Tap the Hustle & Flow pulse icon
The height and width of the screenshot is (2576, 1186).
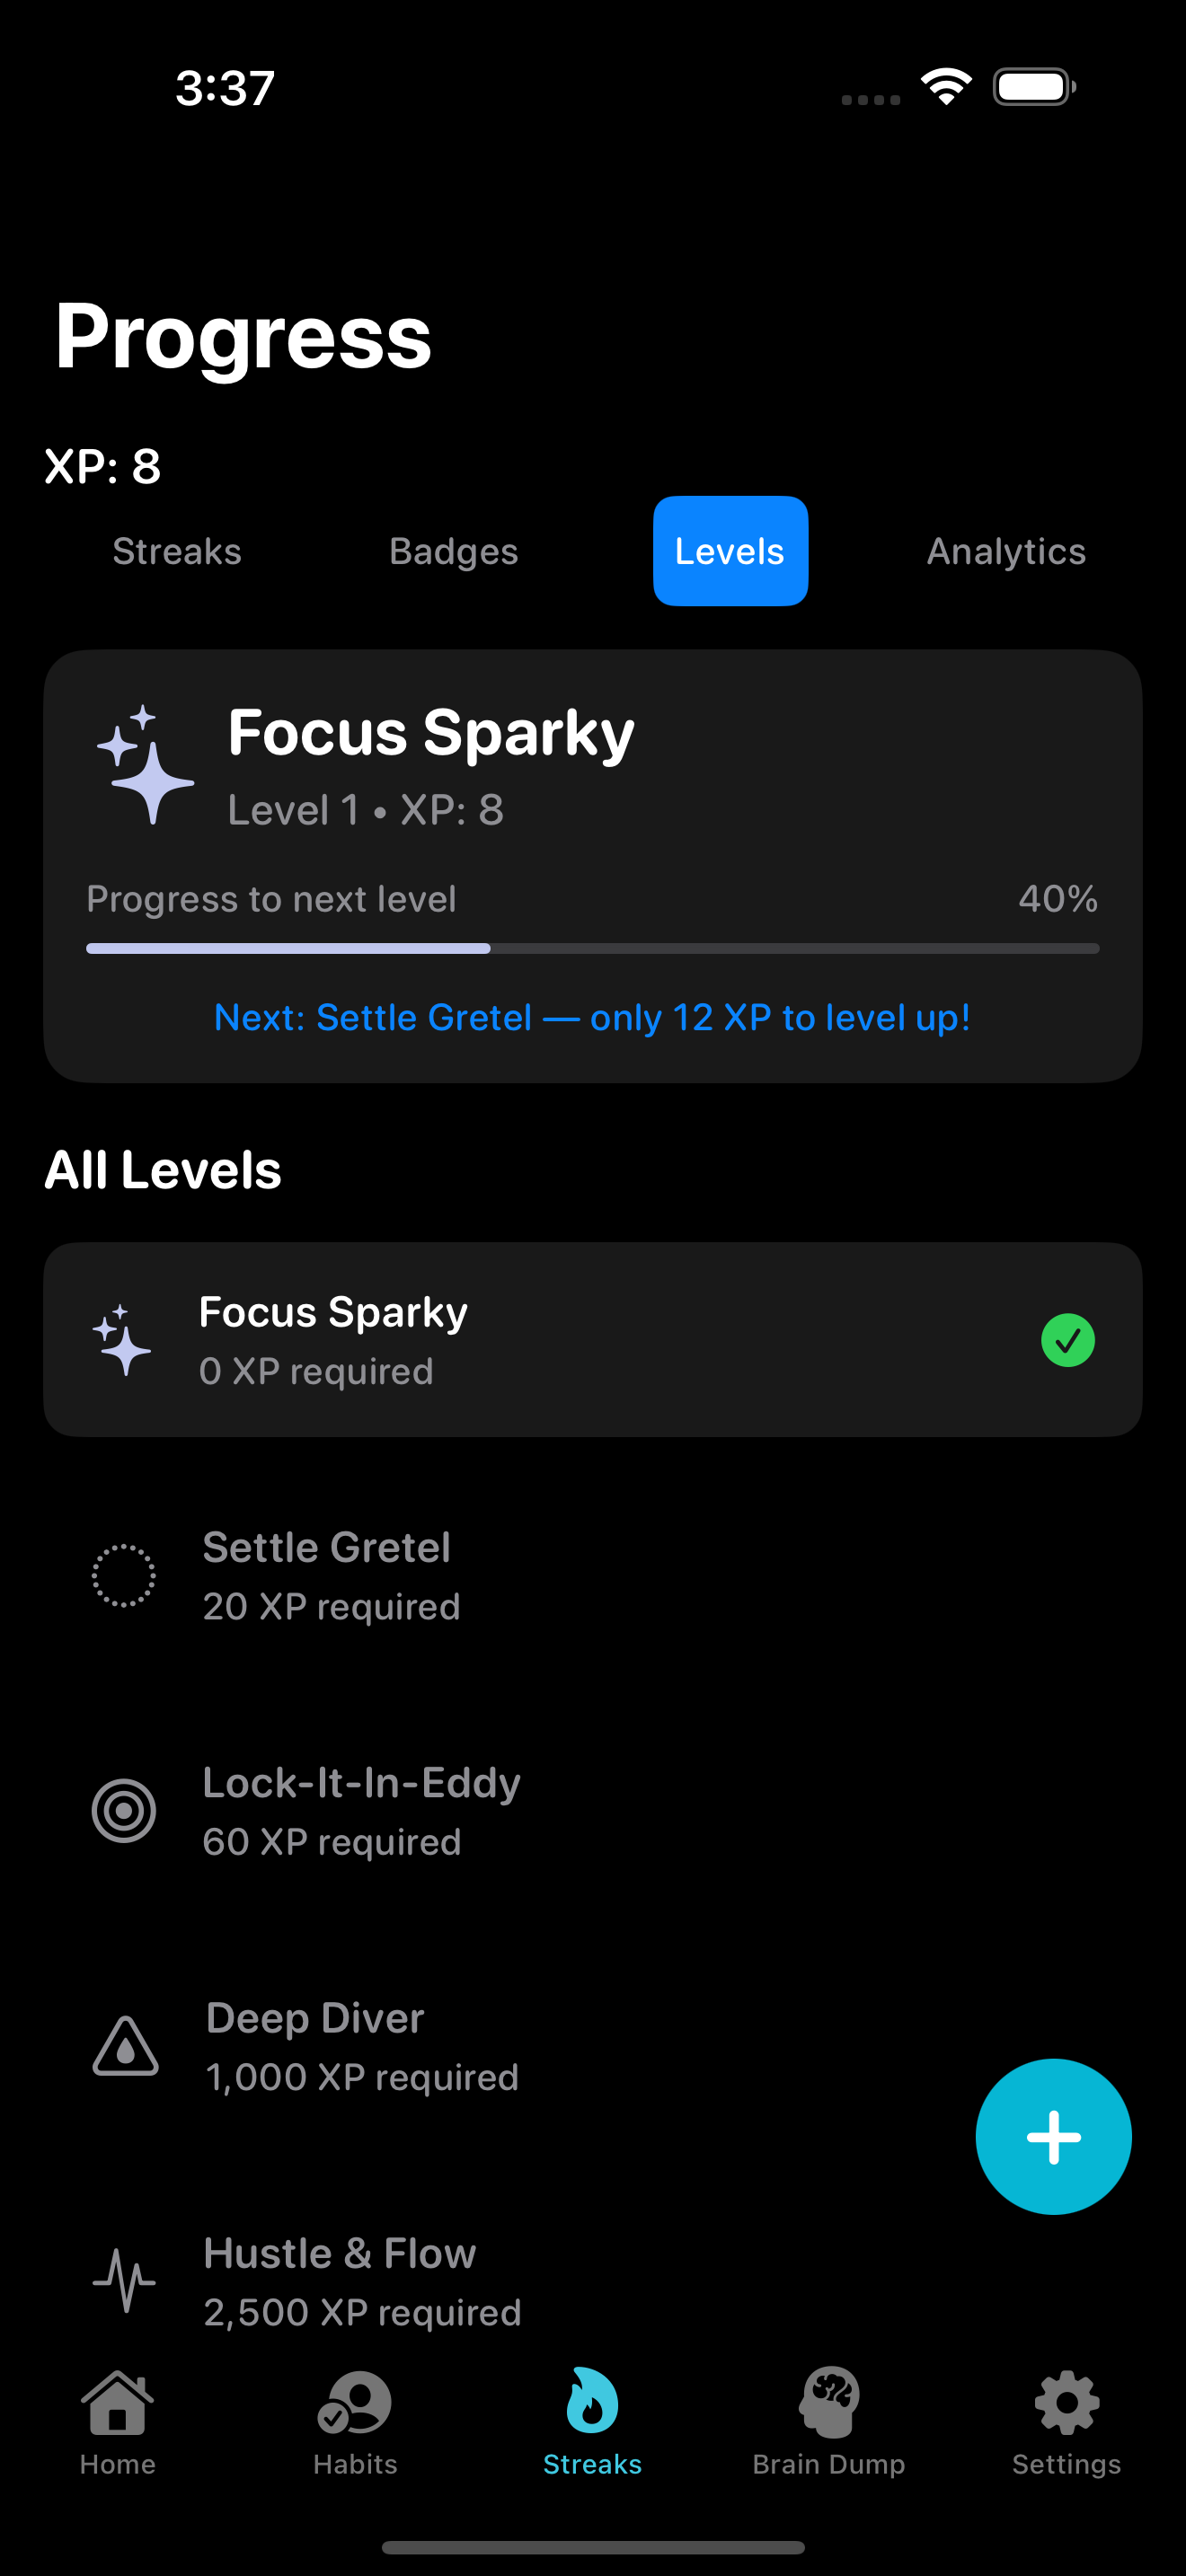[124, 2281]
